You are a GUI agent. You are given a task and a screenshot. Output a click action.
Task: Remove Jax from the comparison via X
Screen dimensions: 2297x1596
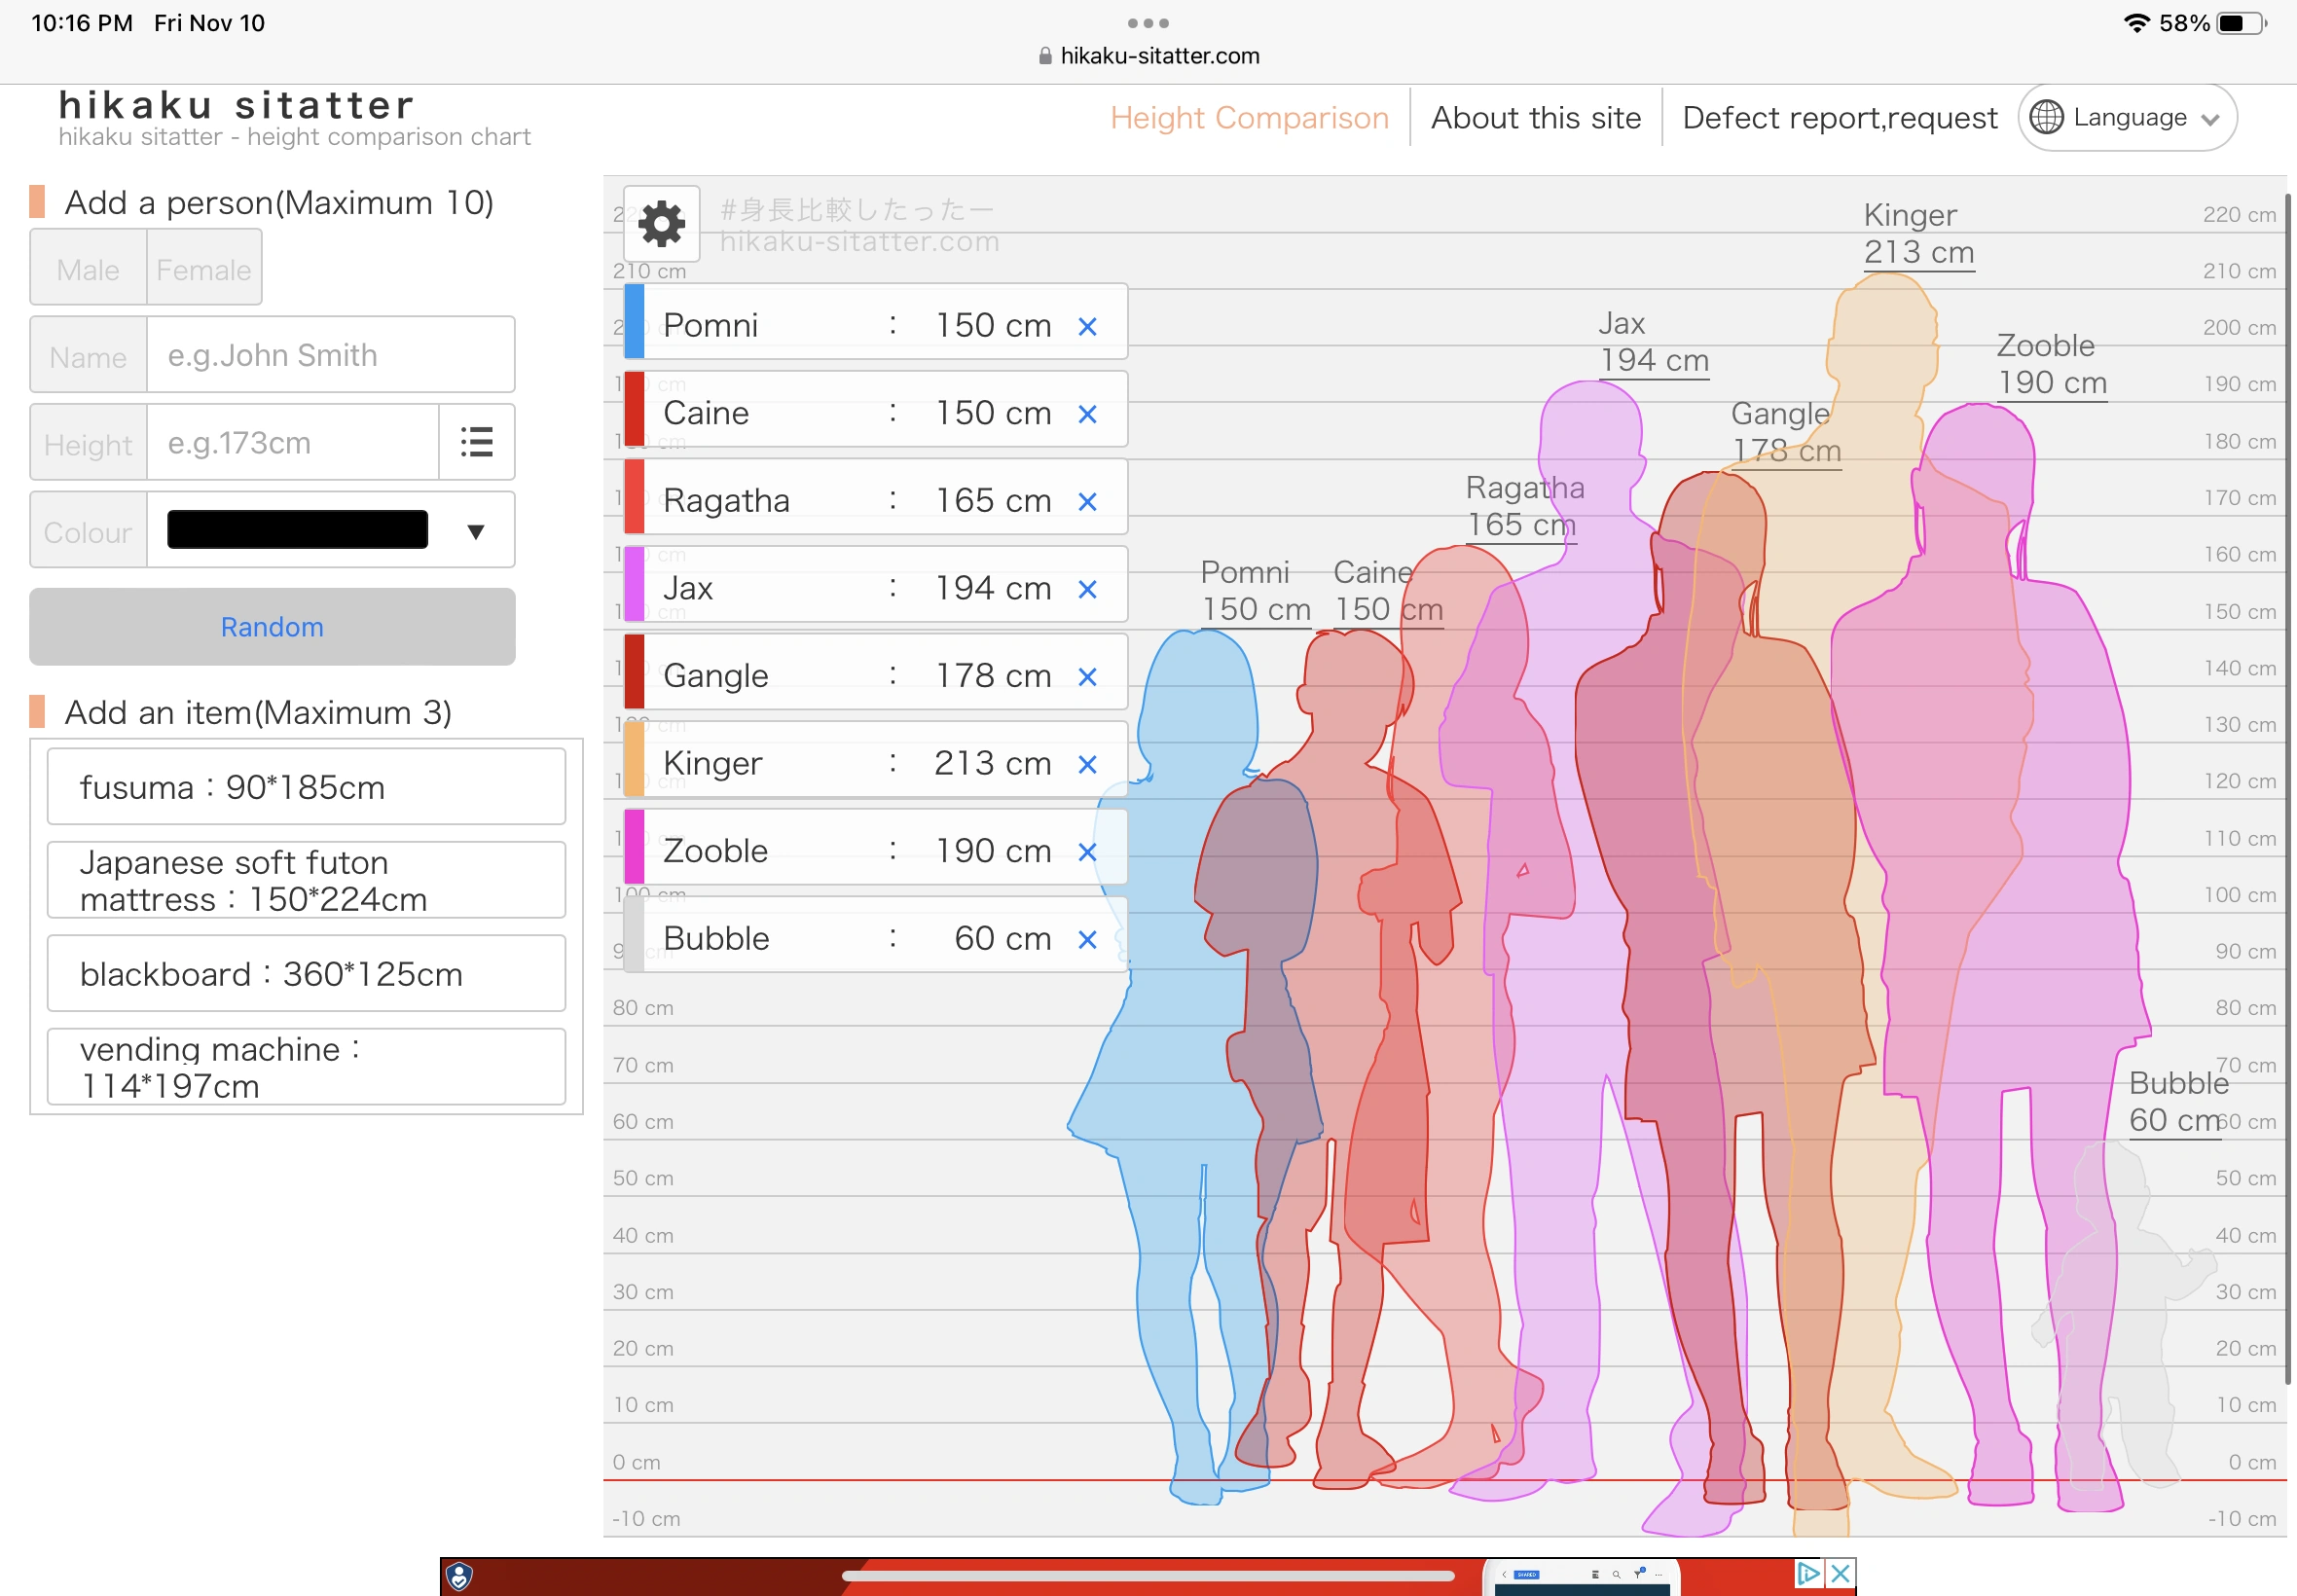[1087, 589]
